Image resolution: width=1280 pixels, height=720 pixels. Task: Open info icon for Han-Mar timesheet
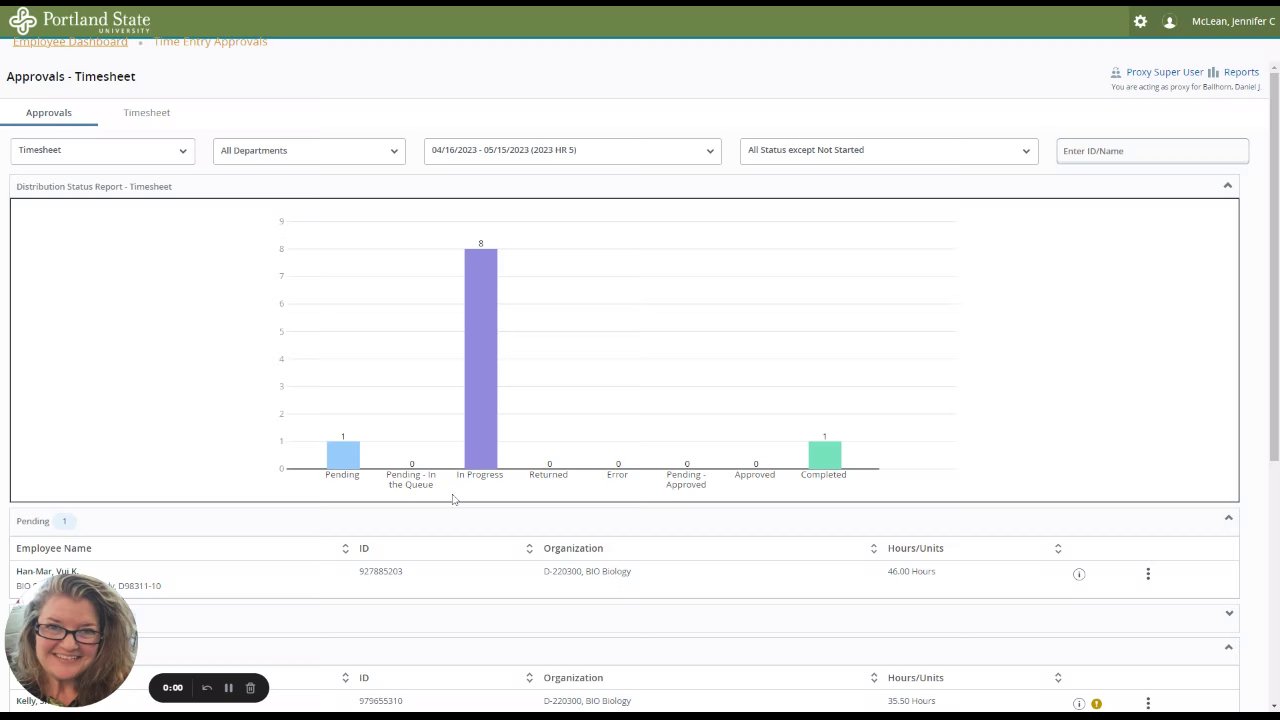(1079, 574)
